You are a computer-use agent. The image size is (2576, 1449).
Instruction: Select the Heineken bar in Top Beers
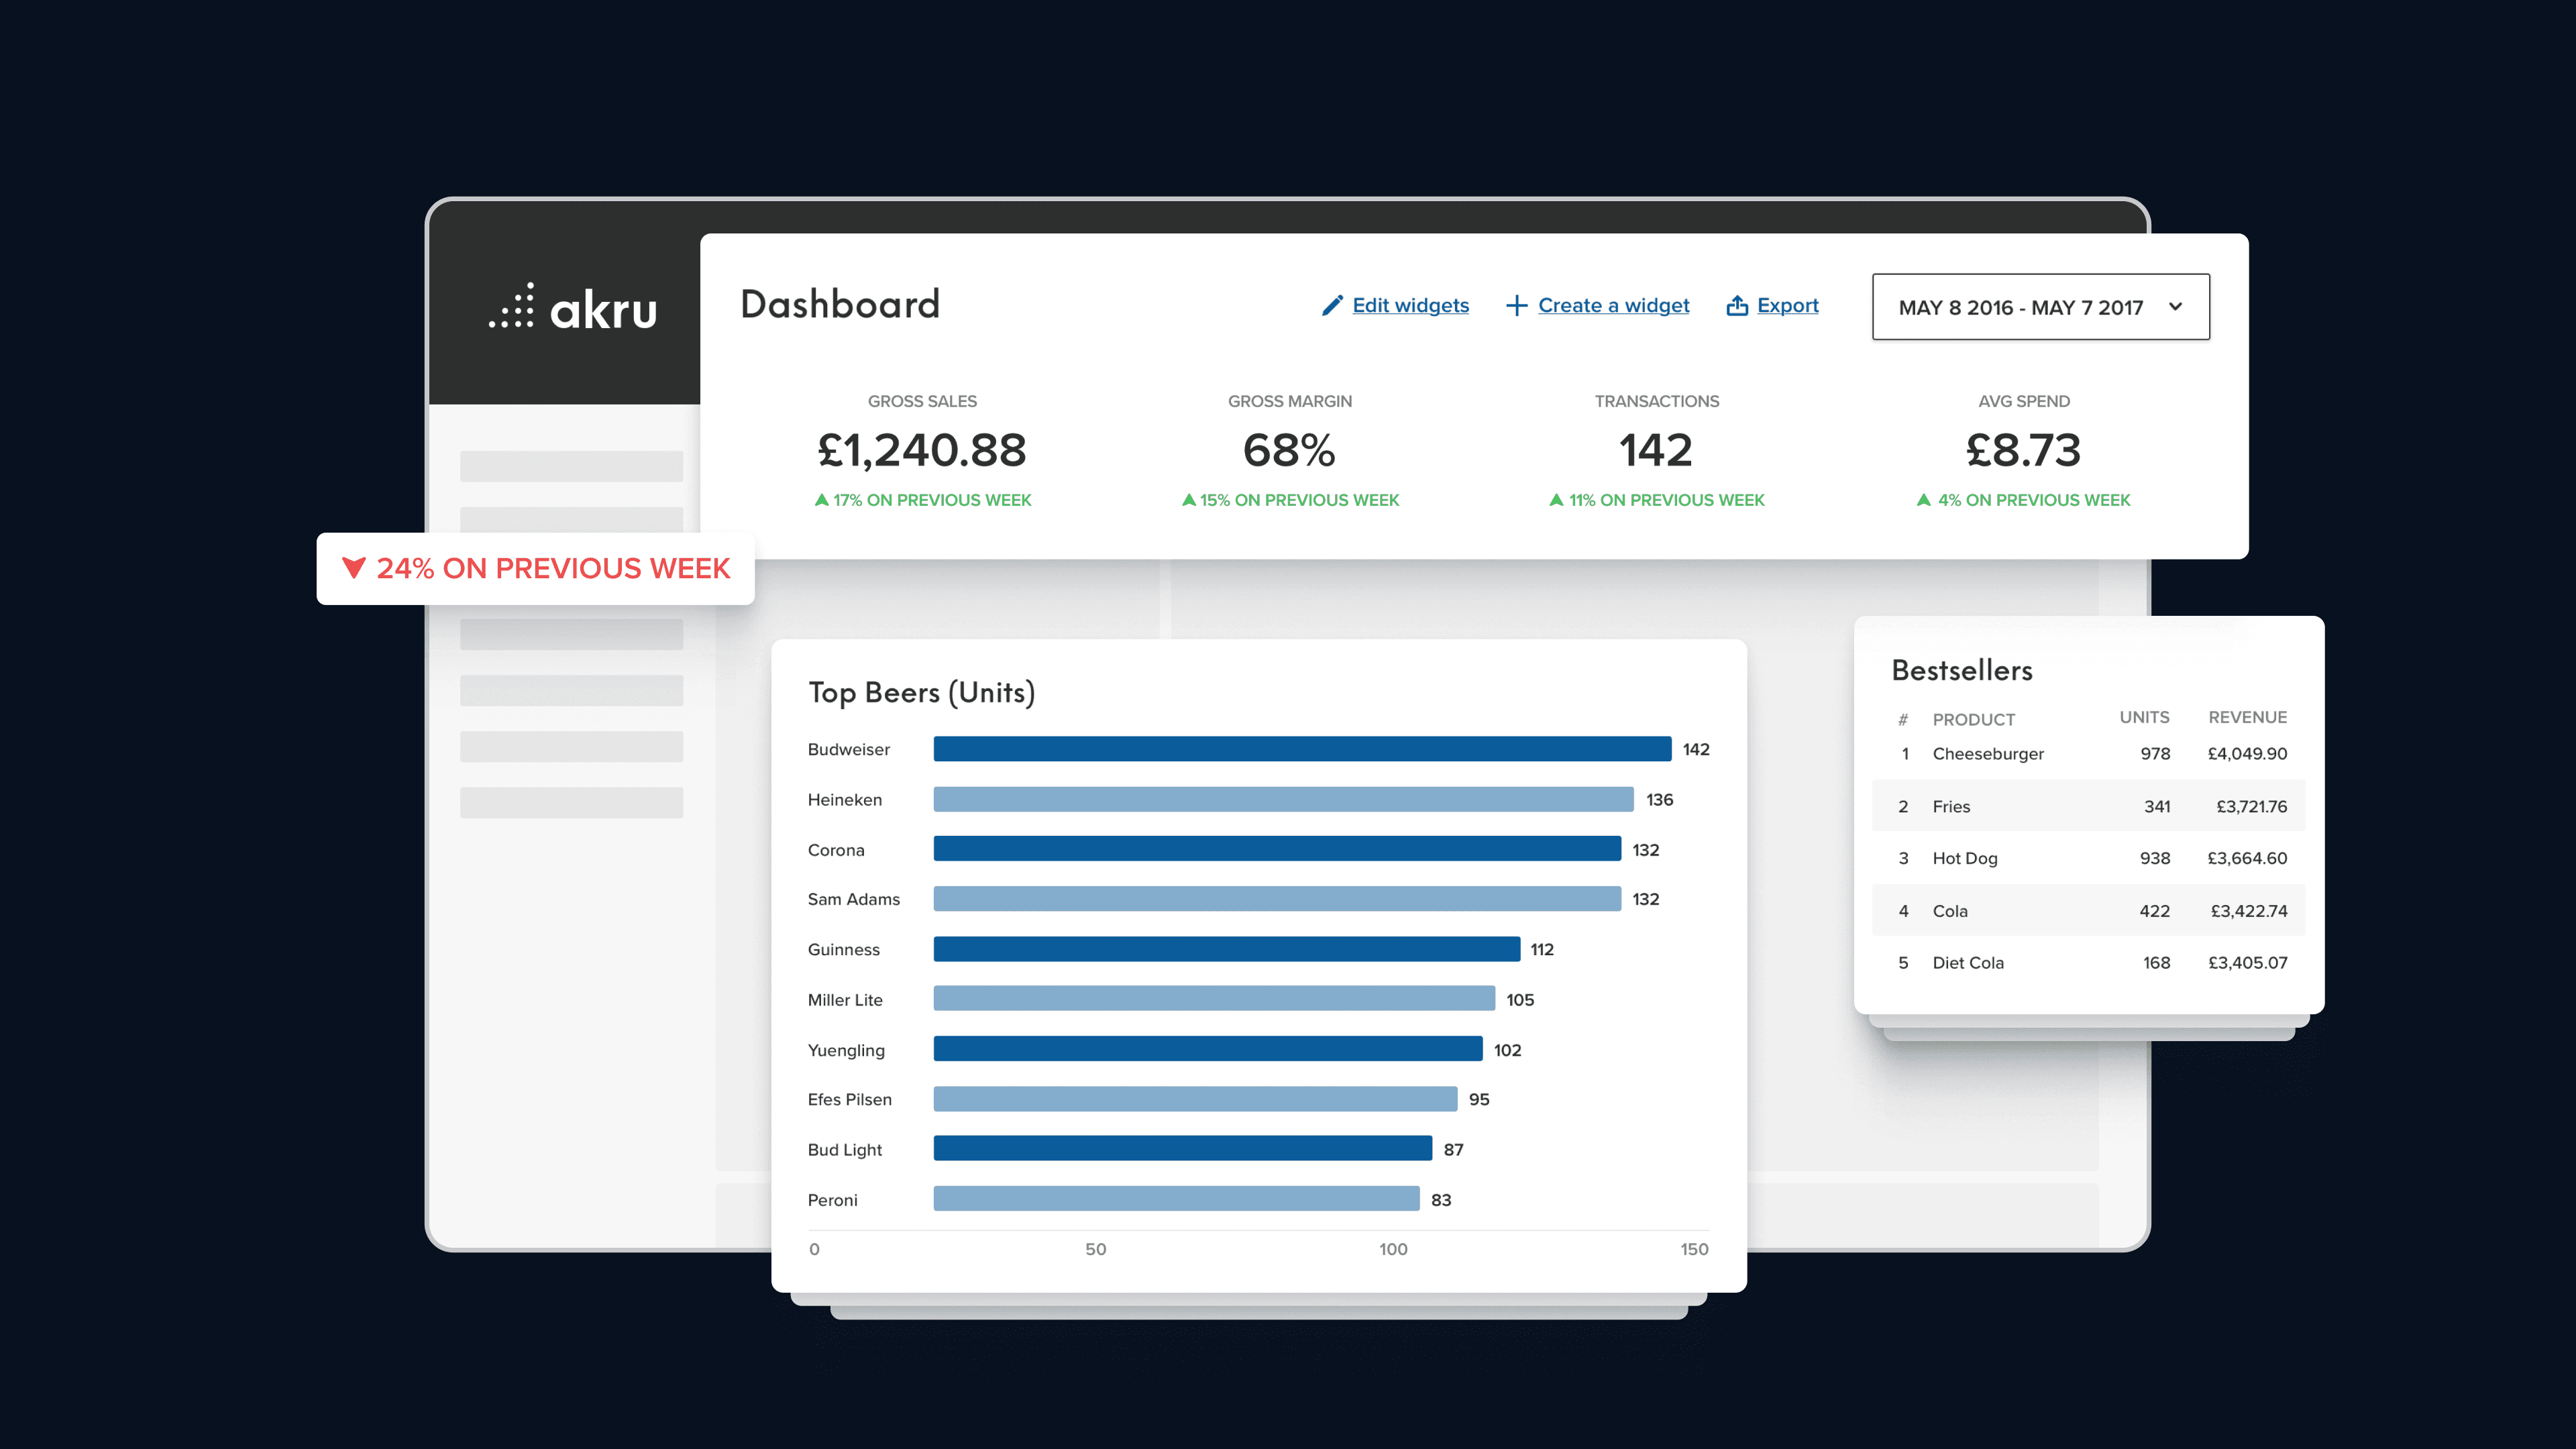click(x=1283, y=799)
